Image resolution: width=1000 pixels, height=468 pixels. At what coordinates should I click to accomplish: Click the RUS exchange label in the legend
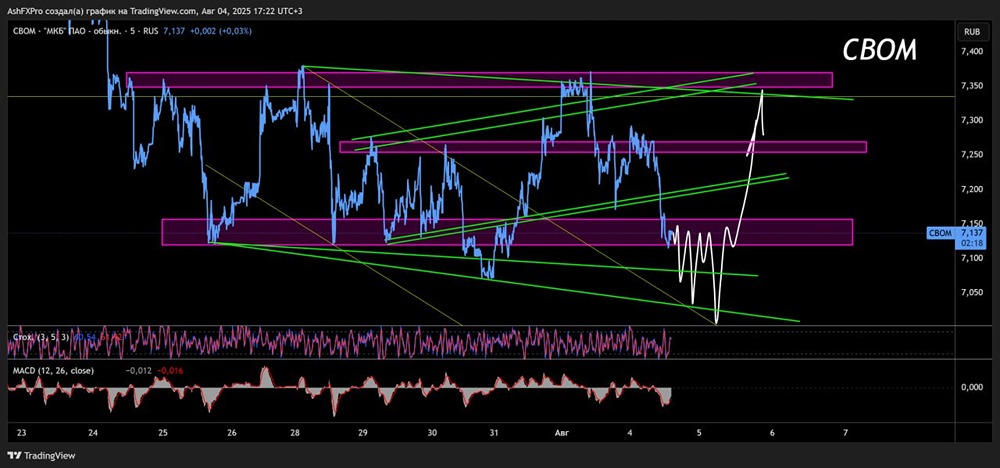tap(151, 31)
